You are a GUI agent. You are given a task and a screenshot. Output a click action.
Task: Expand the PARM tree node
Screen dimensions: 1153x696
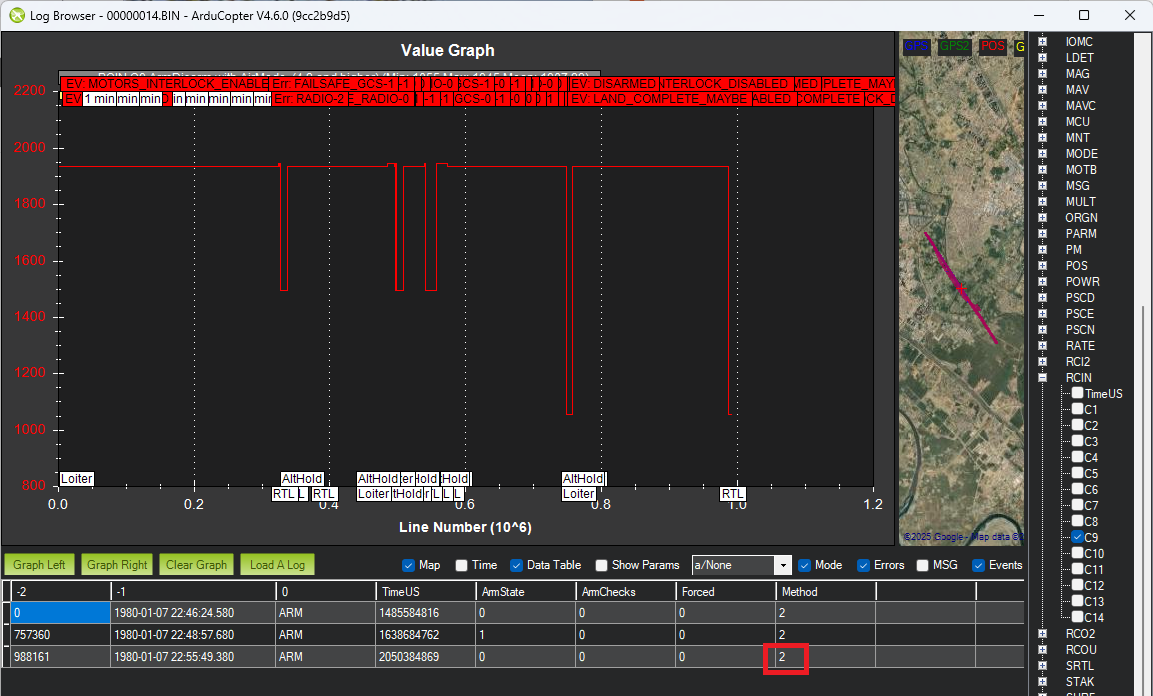pos(1042,234)
